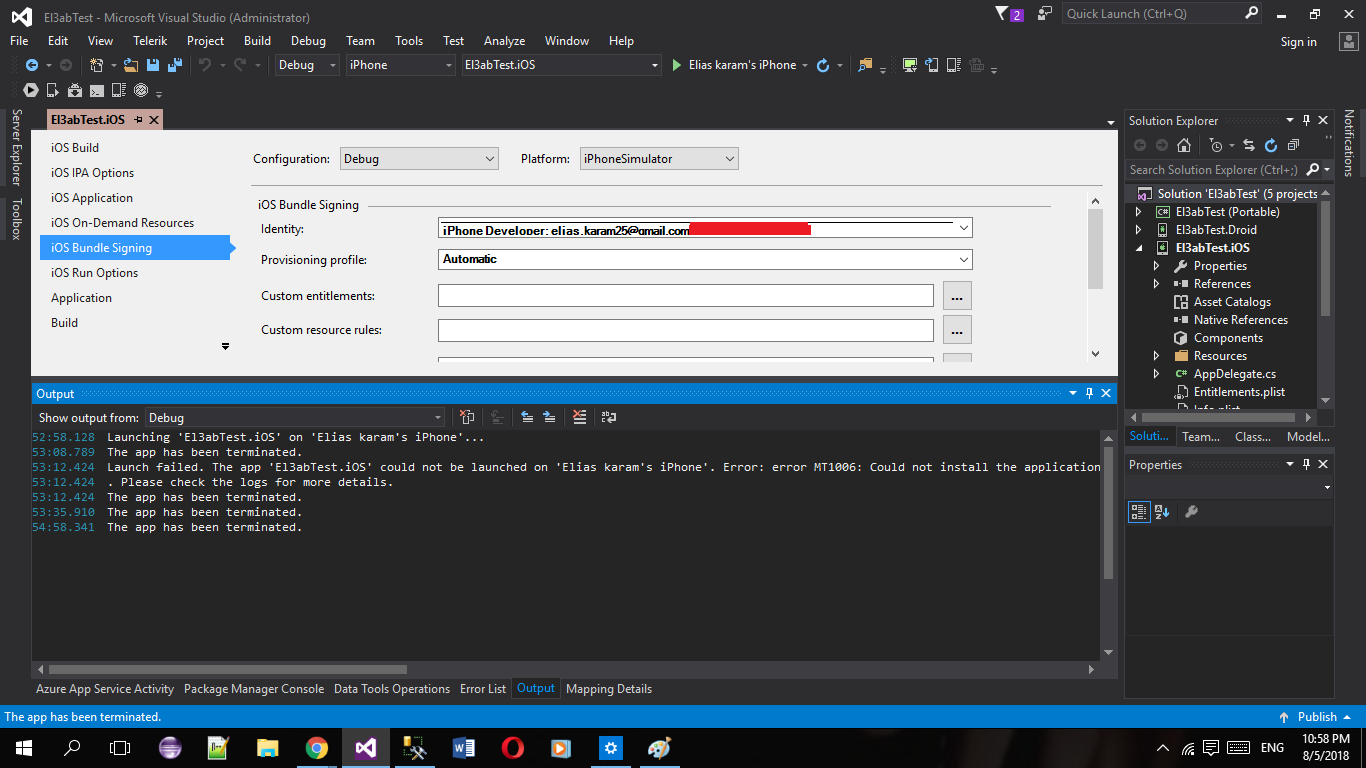1366x768 pixels.
Task: Click the Property Pages wrench icon in Properties
Action: coord(1191,512)
